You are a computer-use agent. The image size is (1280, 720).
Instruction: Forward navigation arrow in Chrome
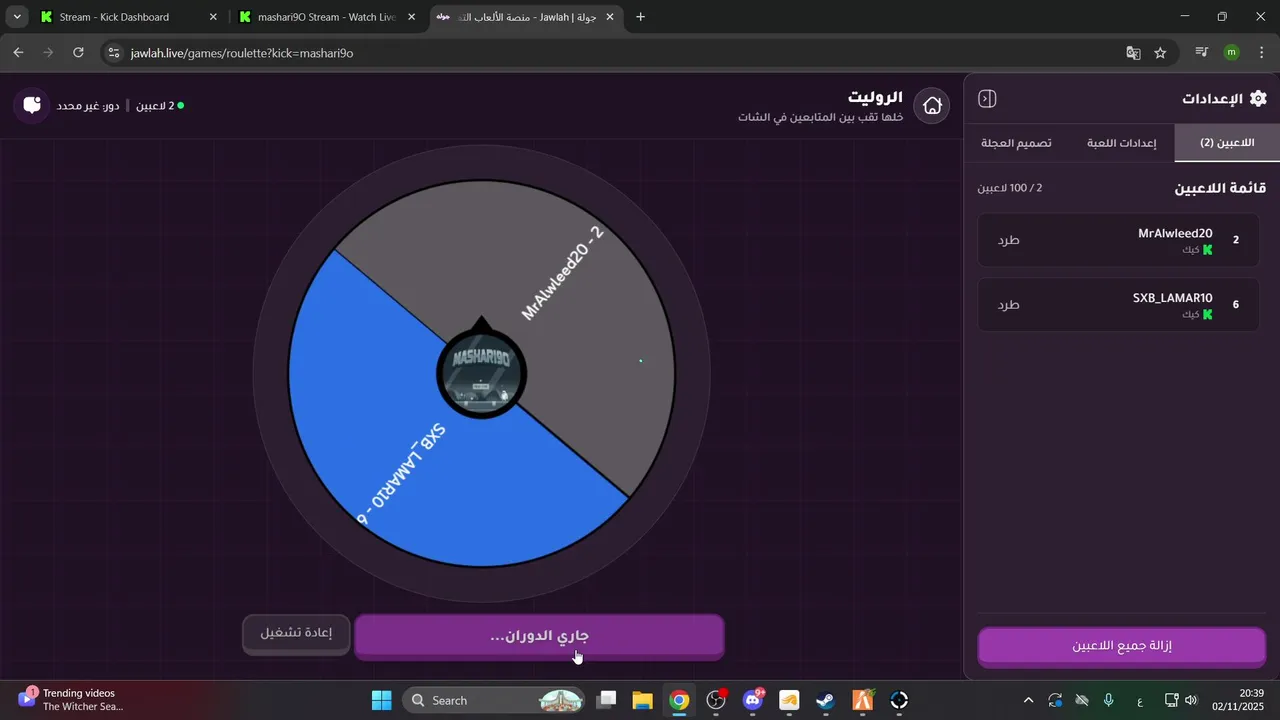pos(48,53)
